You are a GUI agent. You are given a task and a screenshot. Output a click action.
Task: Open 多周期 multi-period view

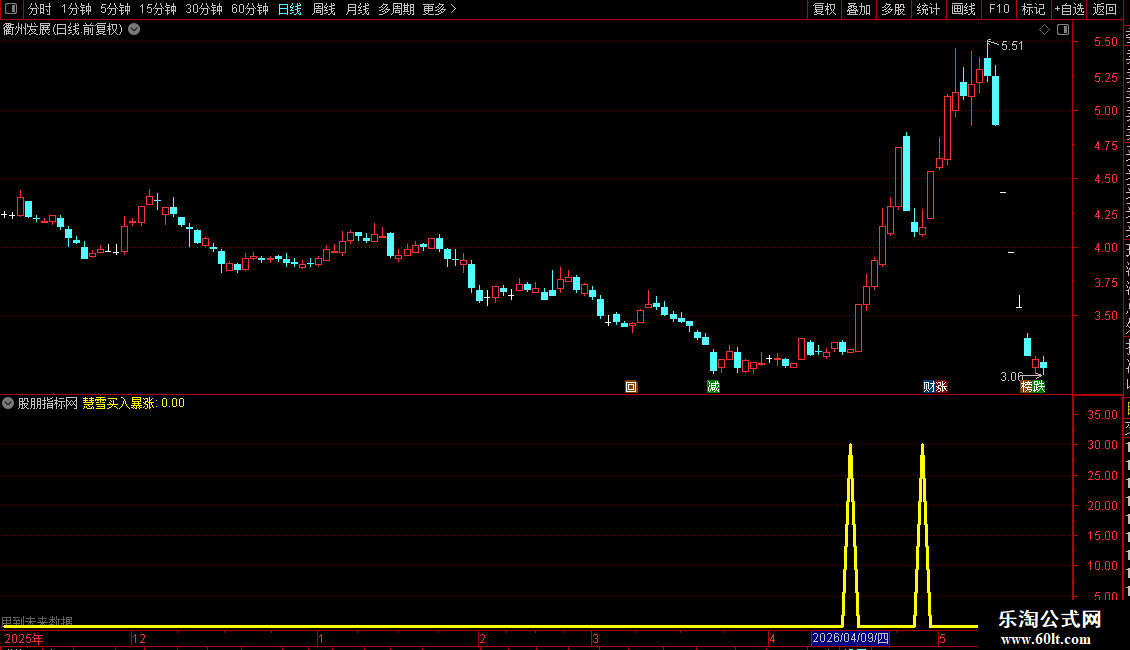coord(396,9)
